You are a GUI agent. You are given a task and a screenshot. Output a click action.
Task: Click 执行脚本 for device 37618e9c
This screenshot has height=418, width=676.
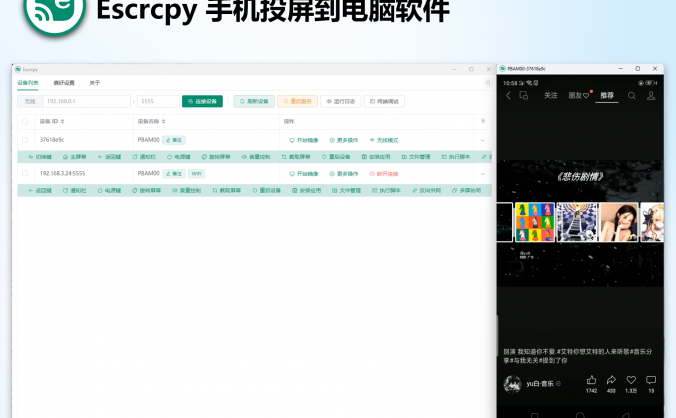coord(456,157)
